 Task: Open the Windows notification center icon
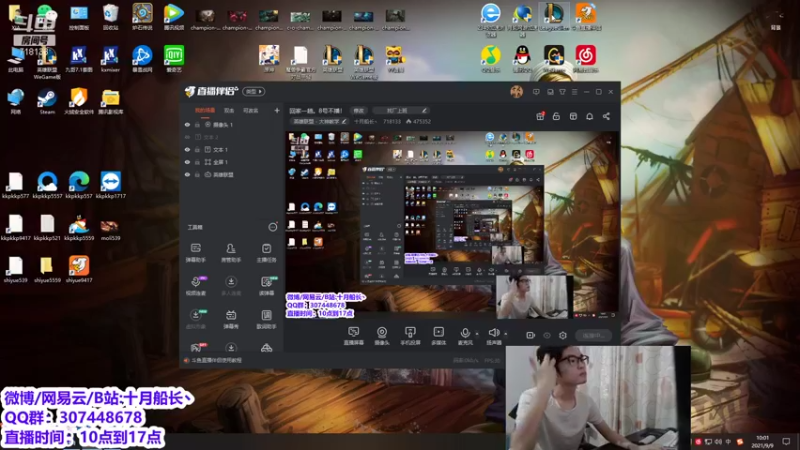(786, 441)
